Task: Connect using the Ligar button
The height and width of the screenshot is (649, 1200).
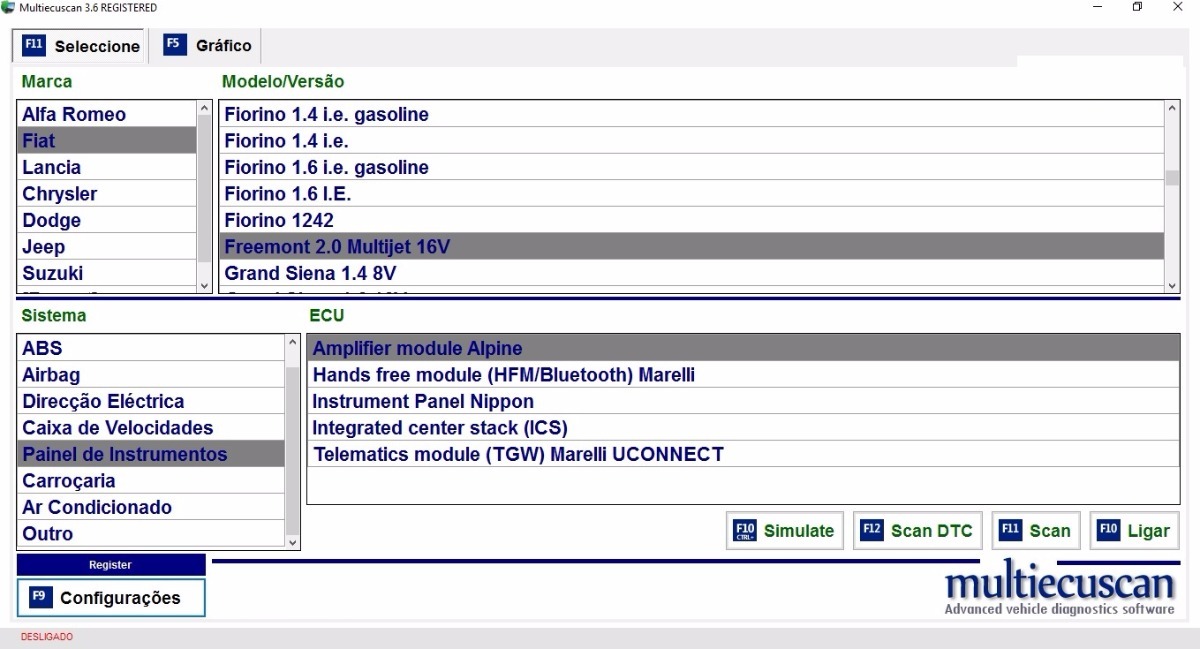Action: click(x=1135, y=531)
